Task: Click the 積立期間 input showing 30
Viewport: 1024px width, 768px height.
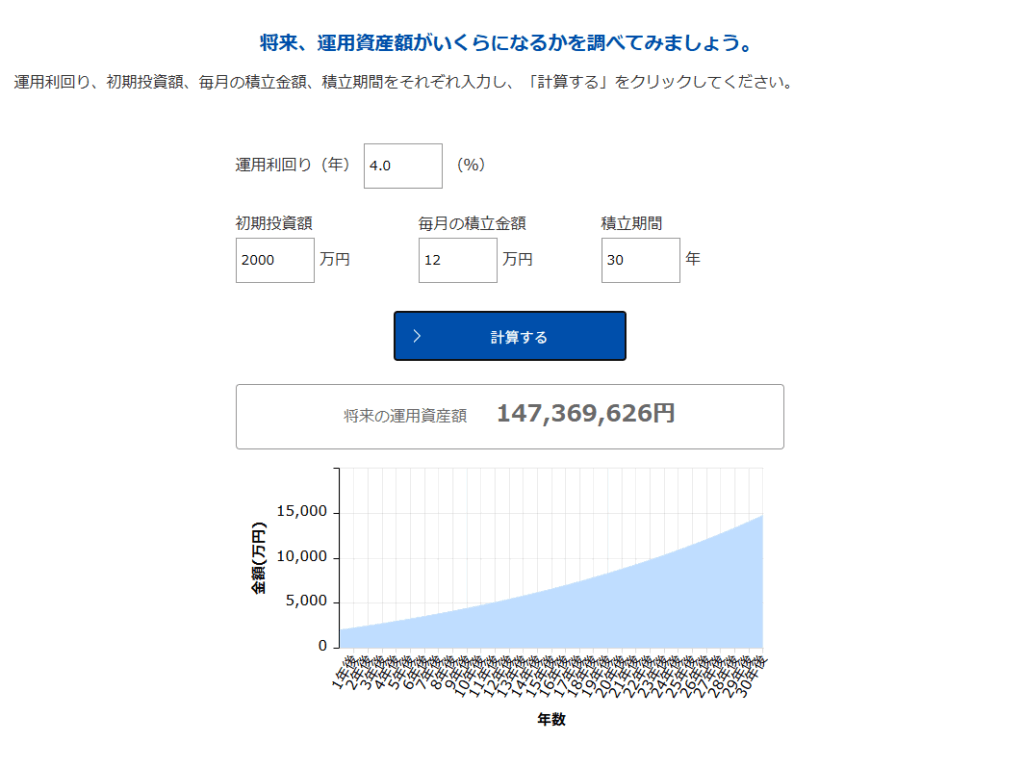Action: (x=640, y=260)
